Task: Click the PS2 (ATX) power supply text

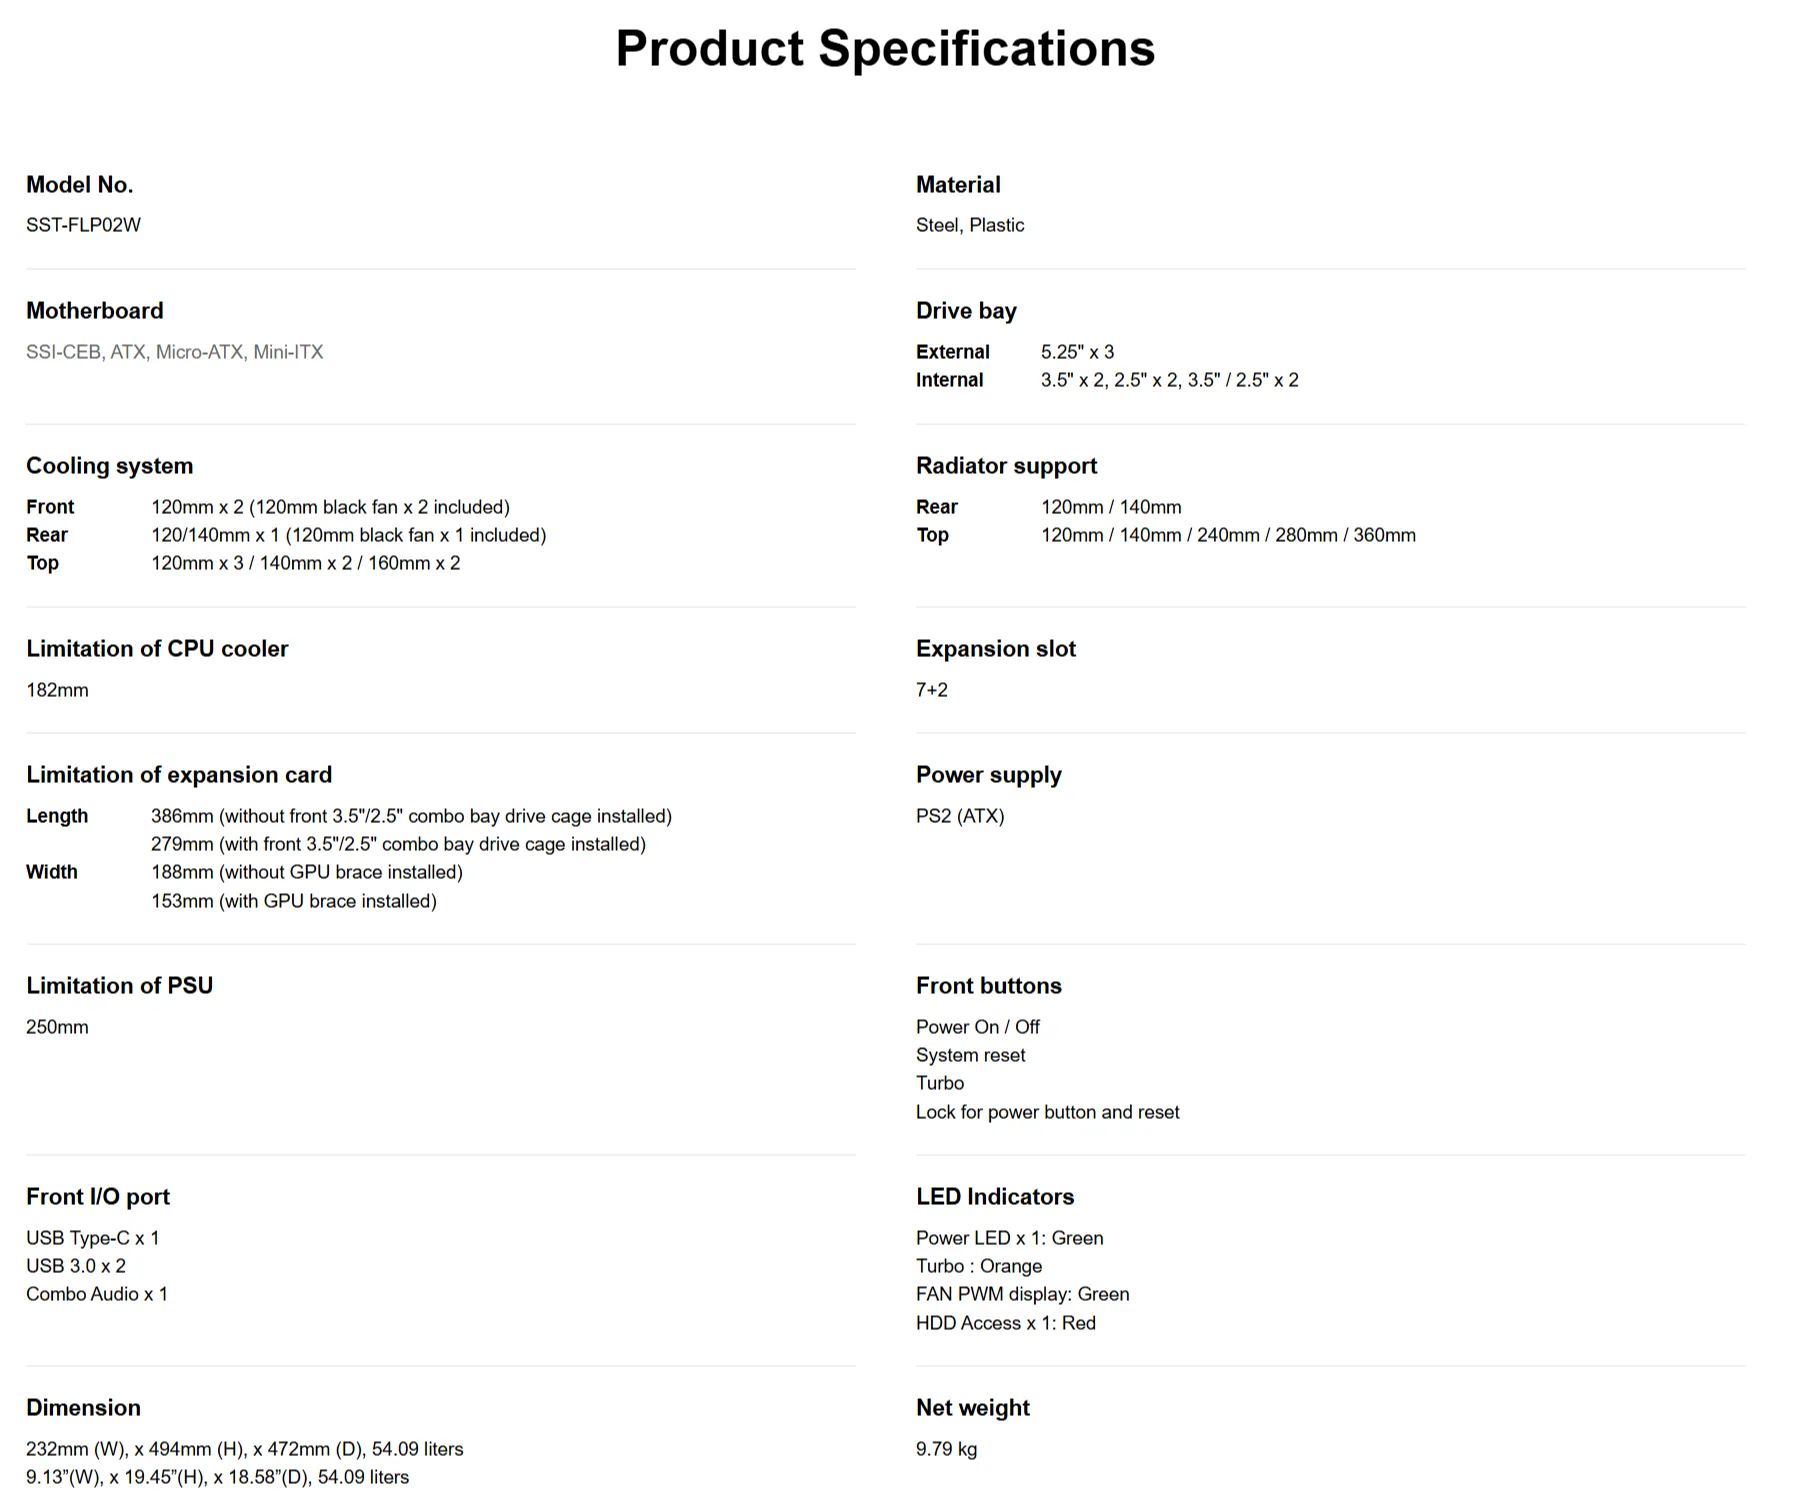Action: 959,816
